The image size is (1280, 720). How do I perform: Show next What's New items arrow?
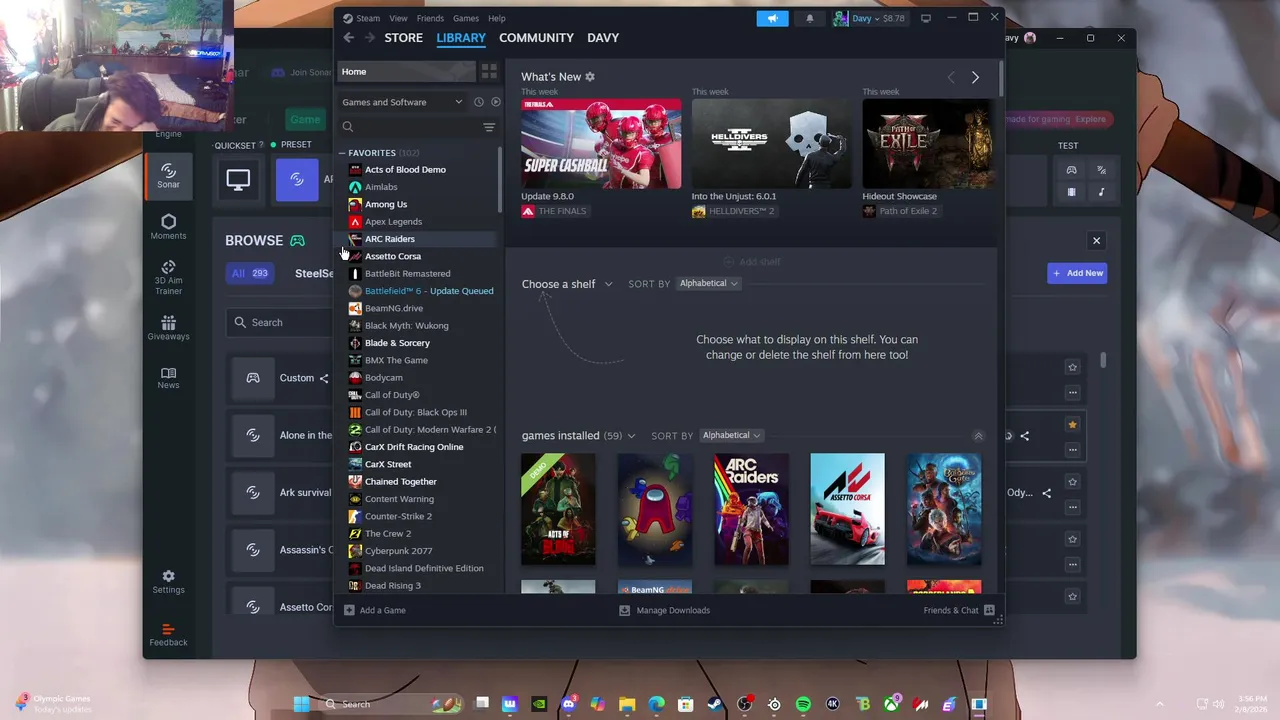click(x=975, y=77)
